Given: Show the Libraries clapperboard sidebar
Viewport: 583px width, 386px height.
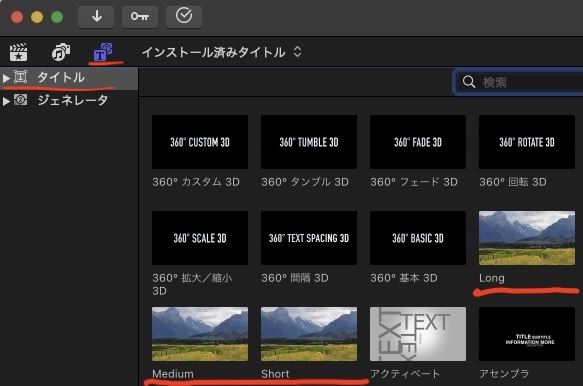Looking at the screenshot, I should click(x=18, y=52).
